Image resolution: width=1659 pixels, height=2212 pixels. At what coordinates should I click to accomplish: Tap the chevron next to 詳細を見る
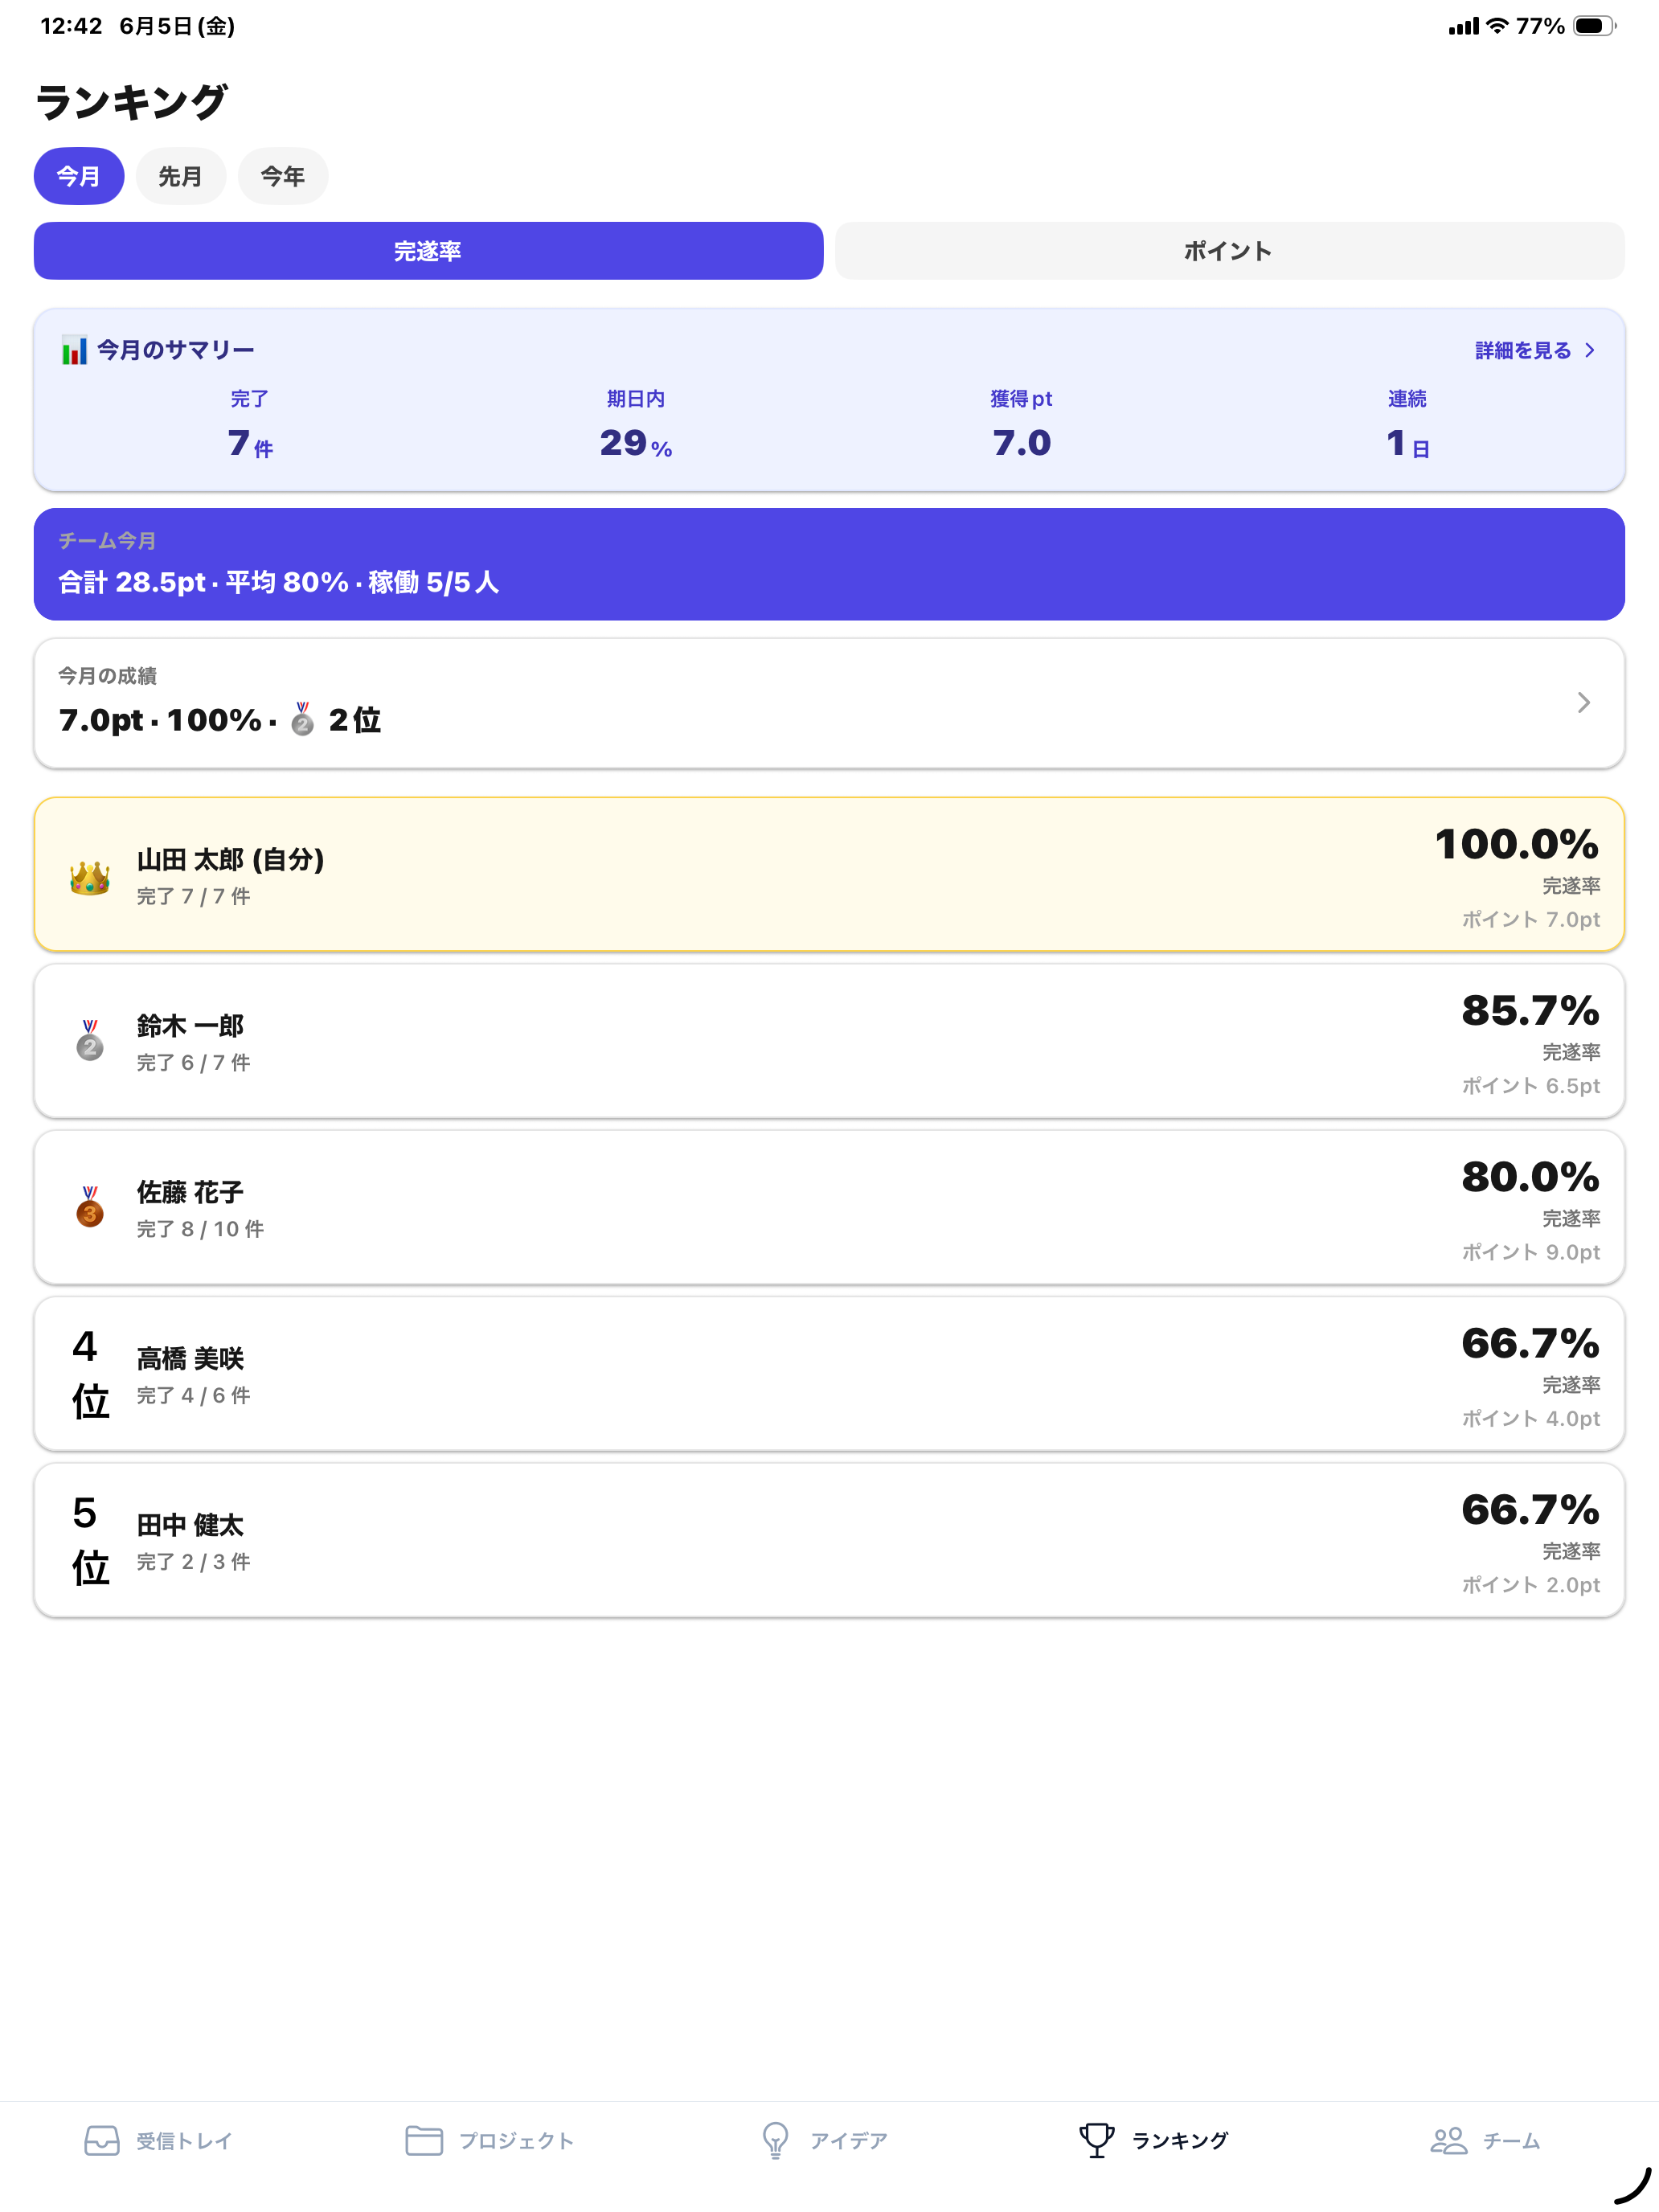[x=1589, y=350]
